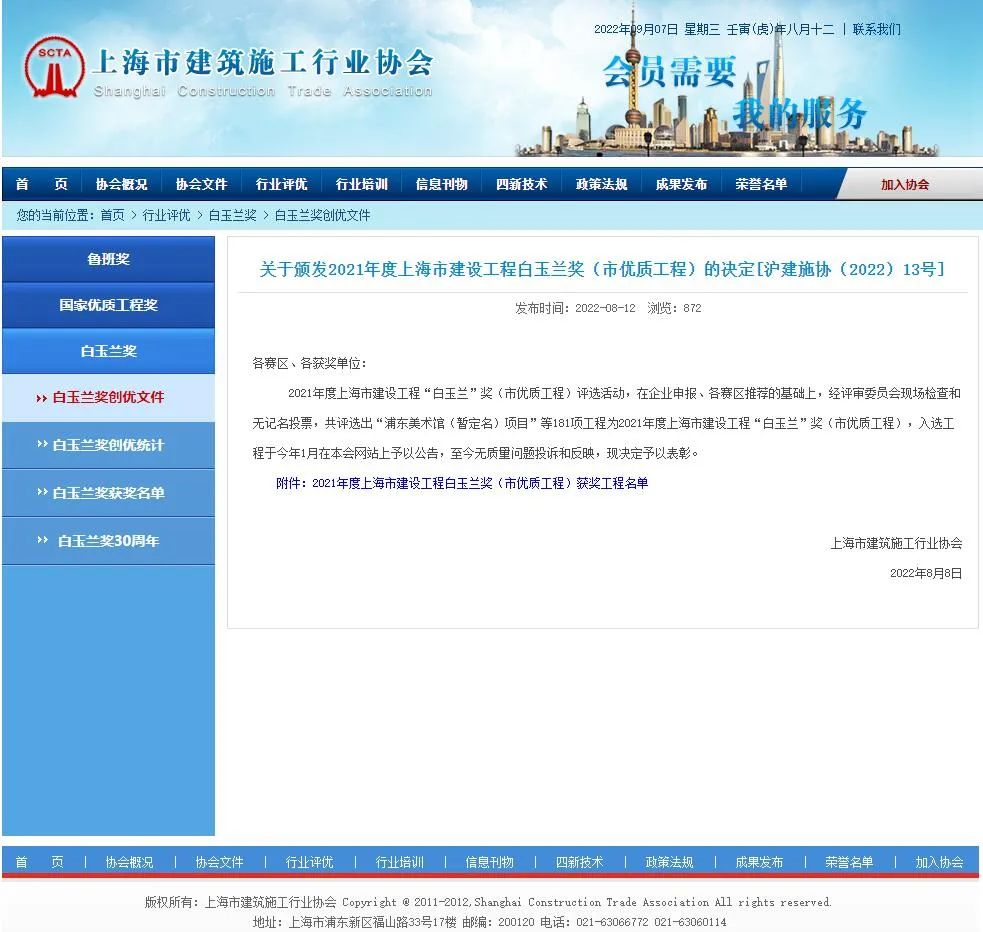983x932 pixels.
Task: Click the 会员需要 我的服务 banner slogan
Action: (x=735, y=93)
